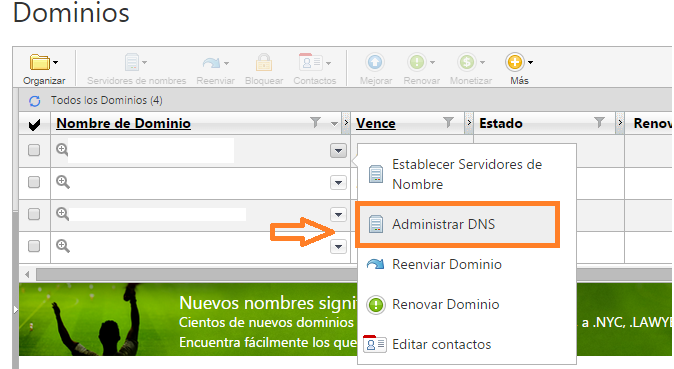Click the Renovar toolbar icon
This screenshot has height=369, width=674.
tap(416, 62)
